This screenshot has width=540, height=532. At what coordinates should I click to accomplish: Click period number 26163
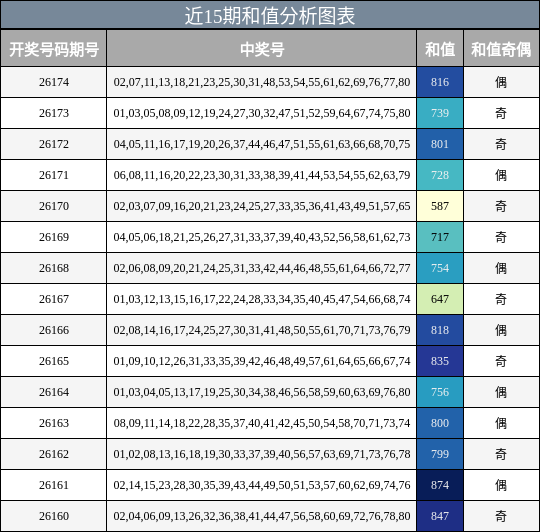click(54, 423)
